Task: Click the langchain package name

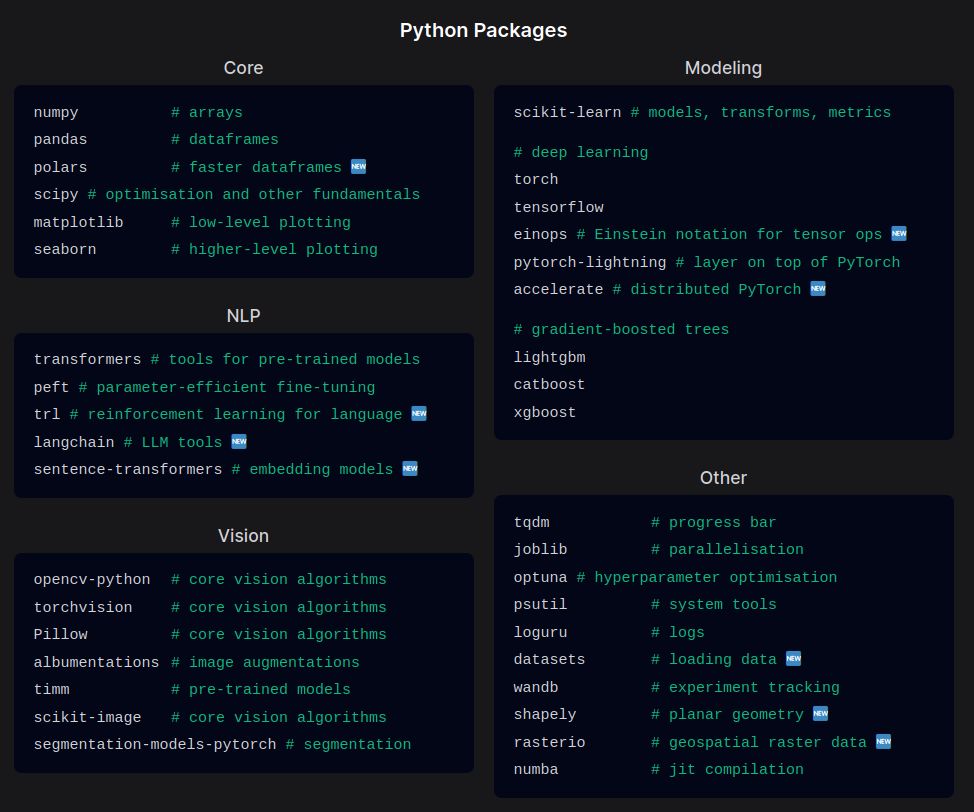Action: (74, 442)
